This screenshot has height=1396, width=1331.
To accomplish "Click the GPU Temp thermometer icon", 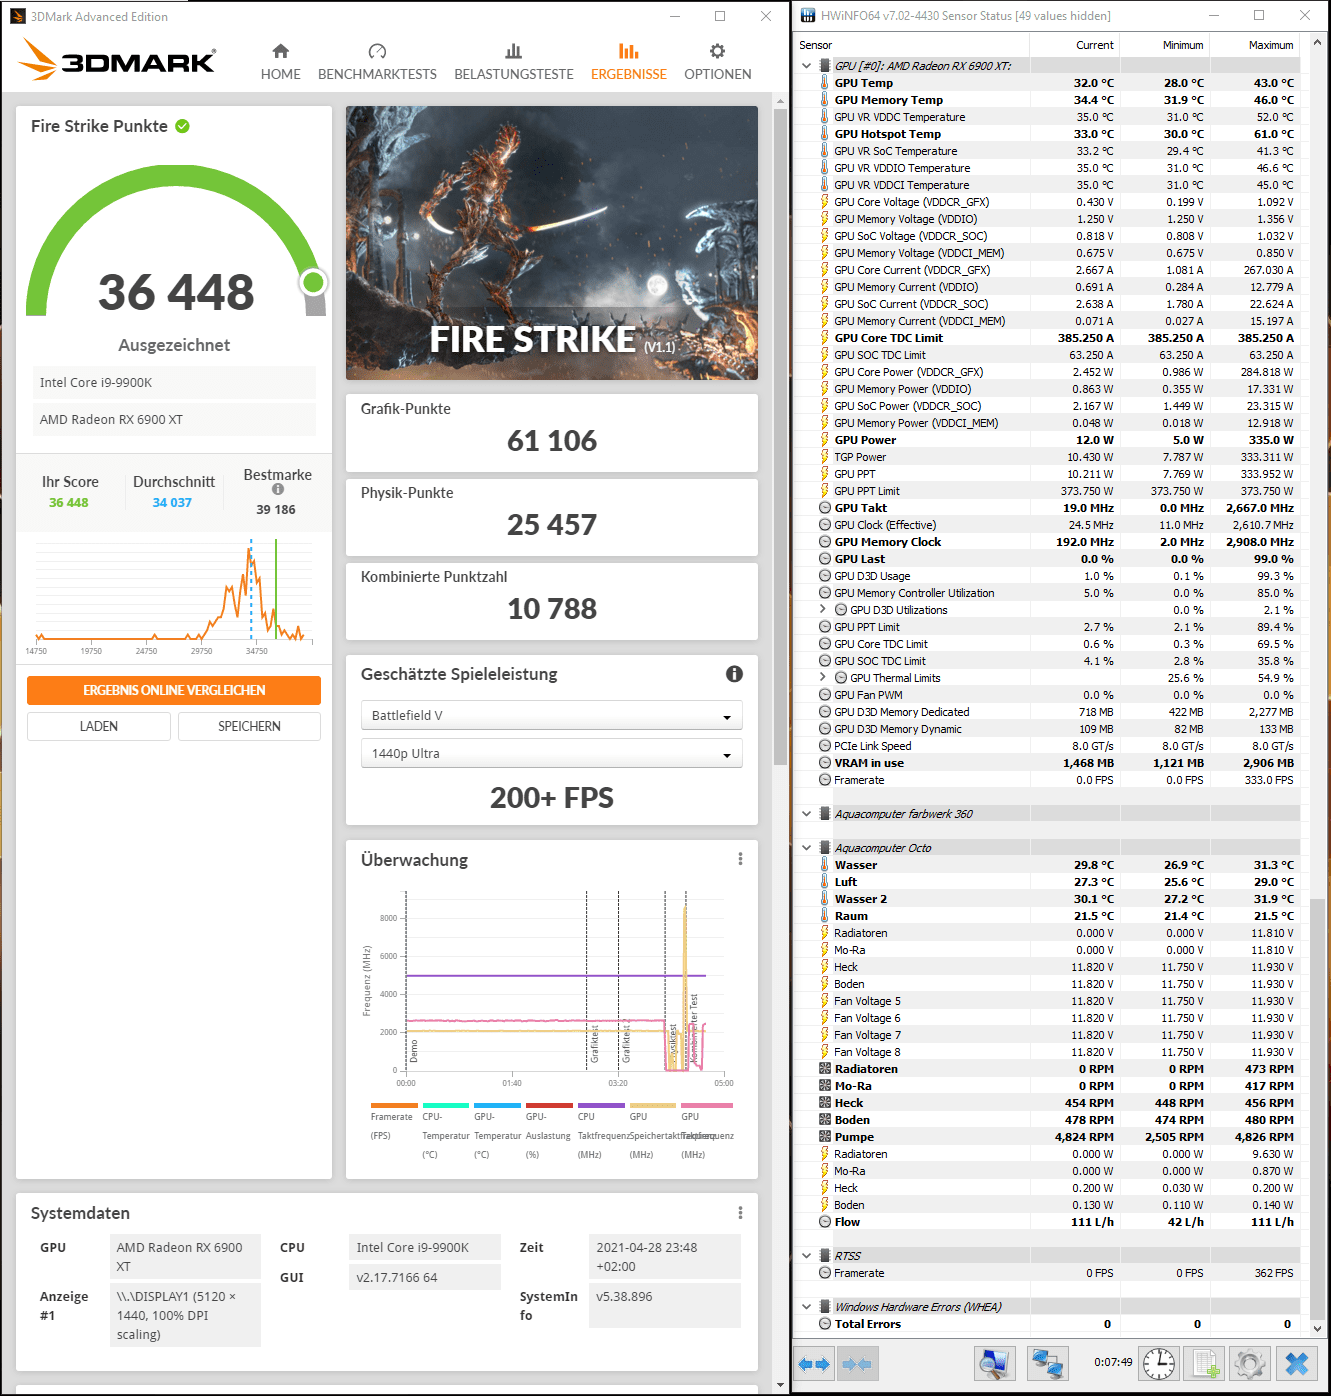I will point(825,83).
